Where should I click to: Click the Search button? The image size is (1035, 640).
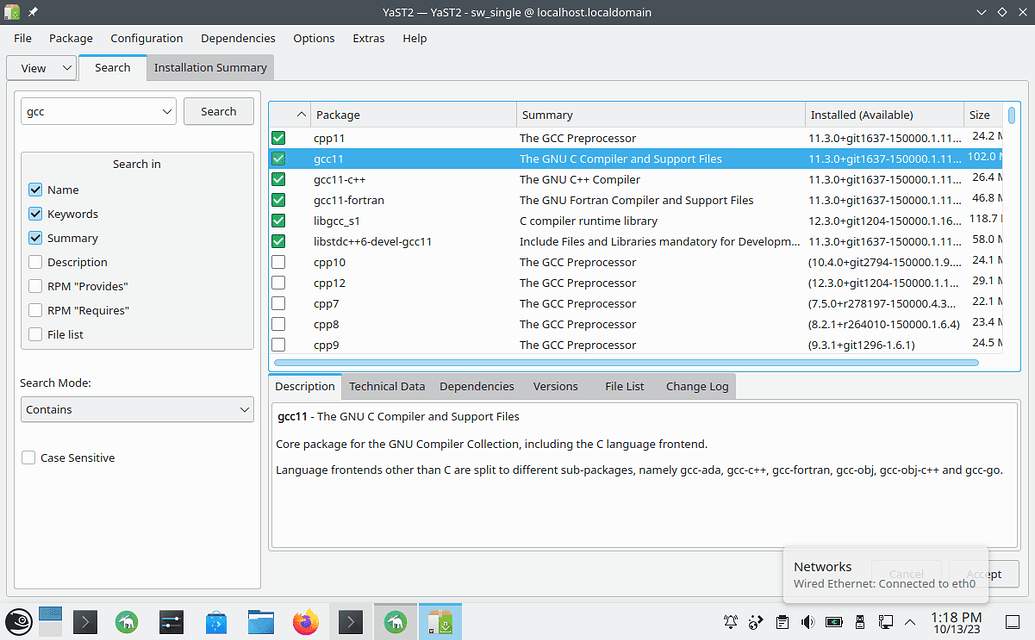coord(218,112)
